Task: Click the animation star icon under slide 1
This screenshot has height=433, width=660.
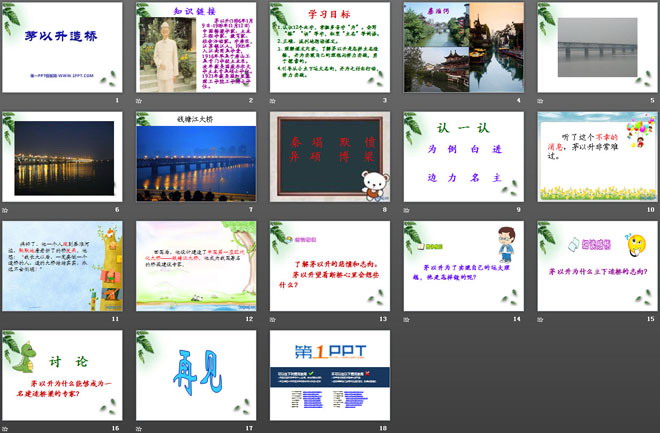Action: (x=7, y=101)
